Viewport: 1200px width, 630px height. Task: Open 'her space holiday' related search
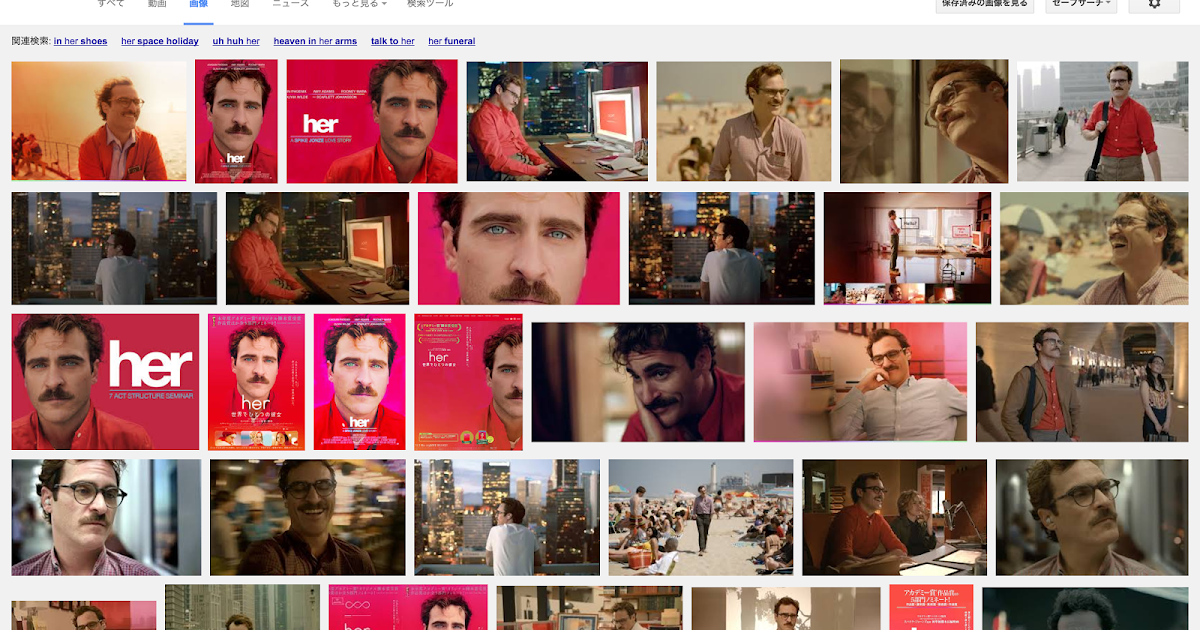(160, 41)
